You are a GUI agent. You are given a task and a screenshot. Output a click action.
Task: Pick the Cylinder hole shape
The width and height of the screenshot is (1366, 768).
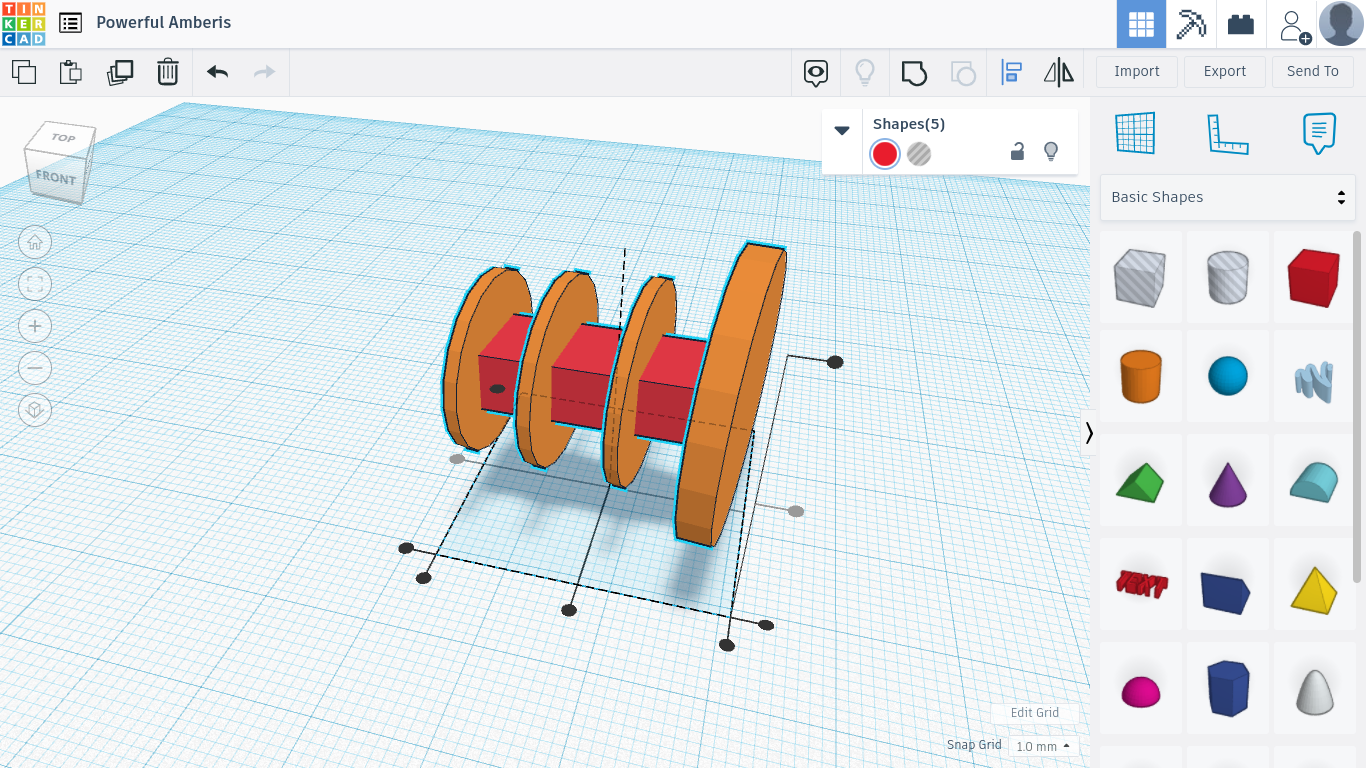(1228, 277)
